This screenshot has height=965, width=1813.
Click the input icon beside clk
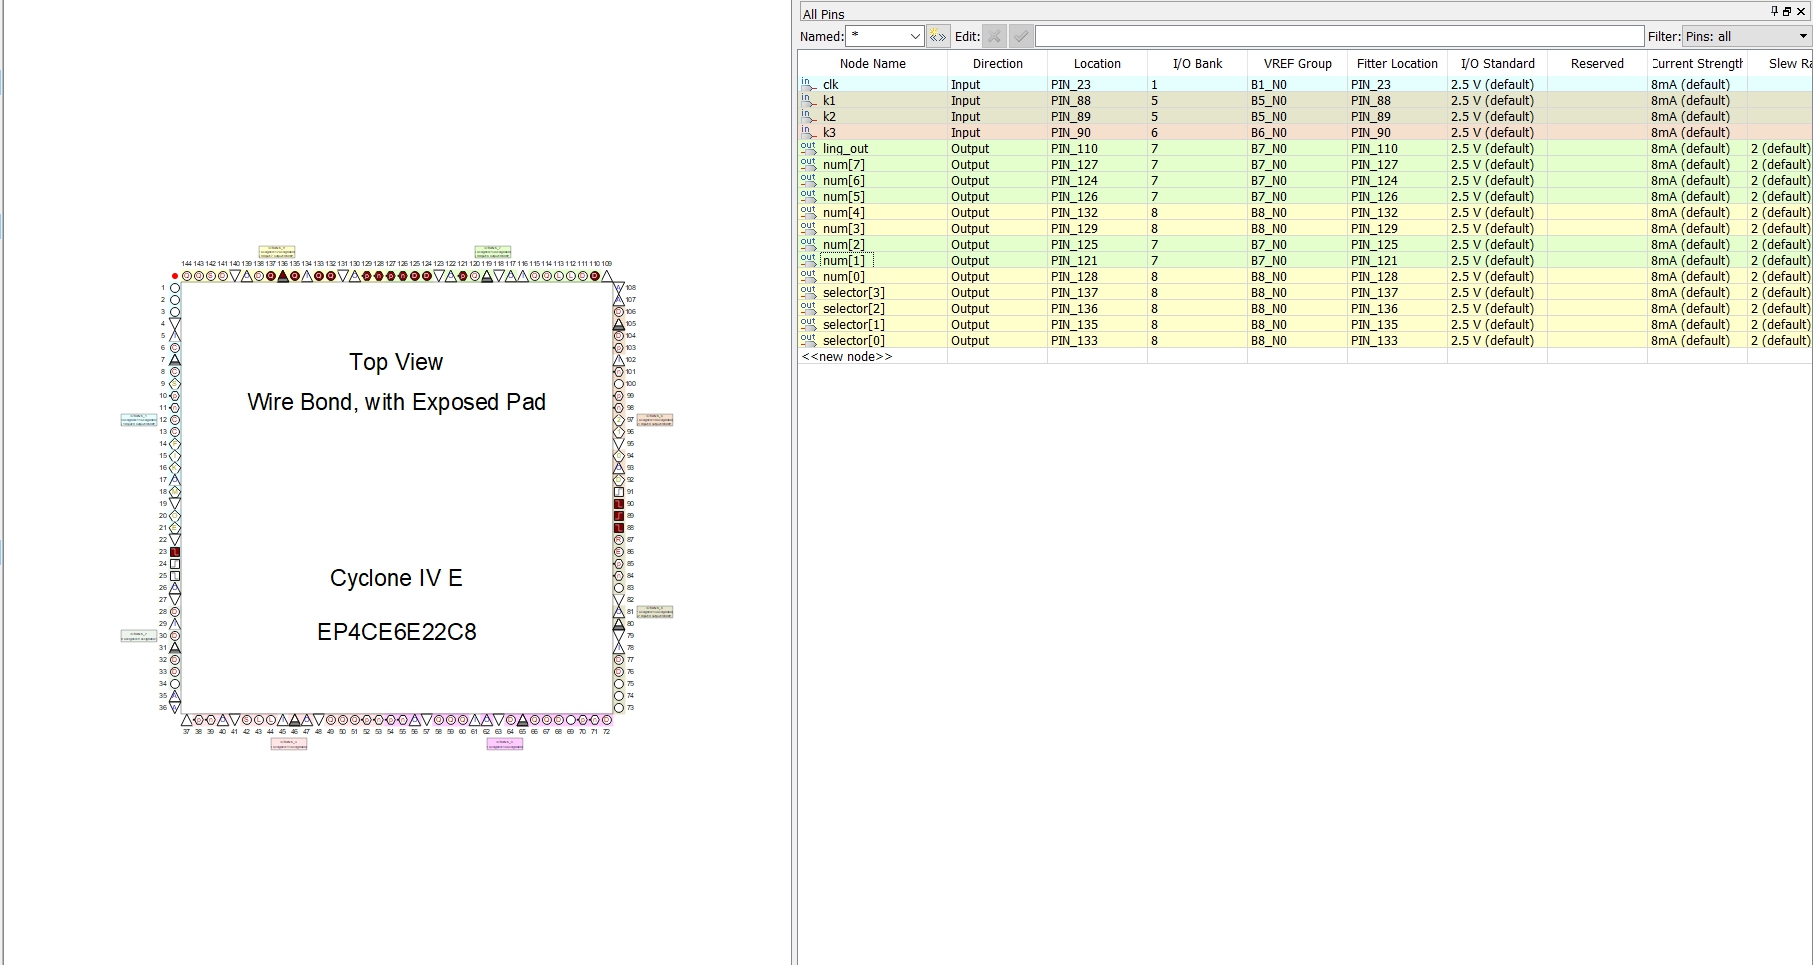point(808,84)
